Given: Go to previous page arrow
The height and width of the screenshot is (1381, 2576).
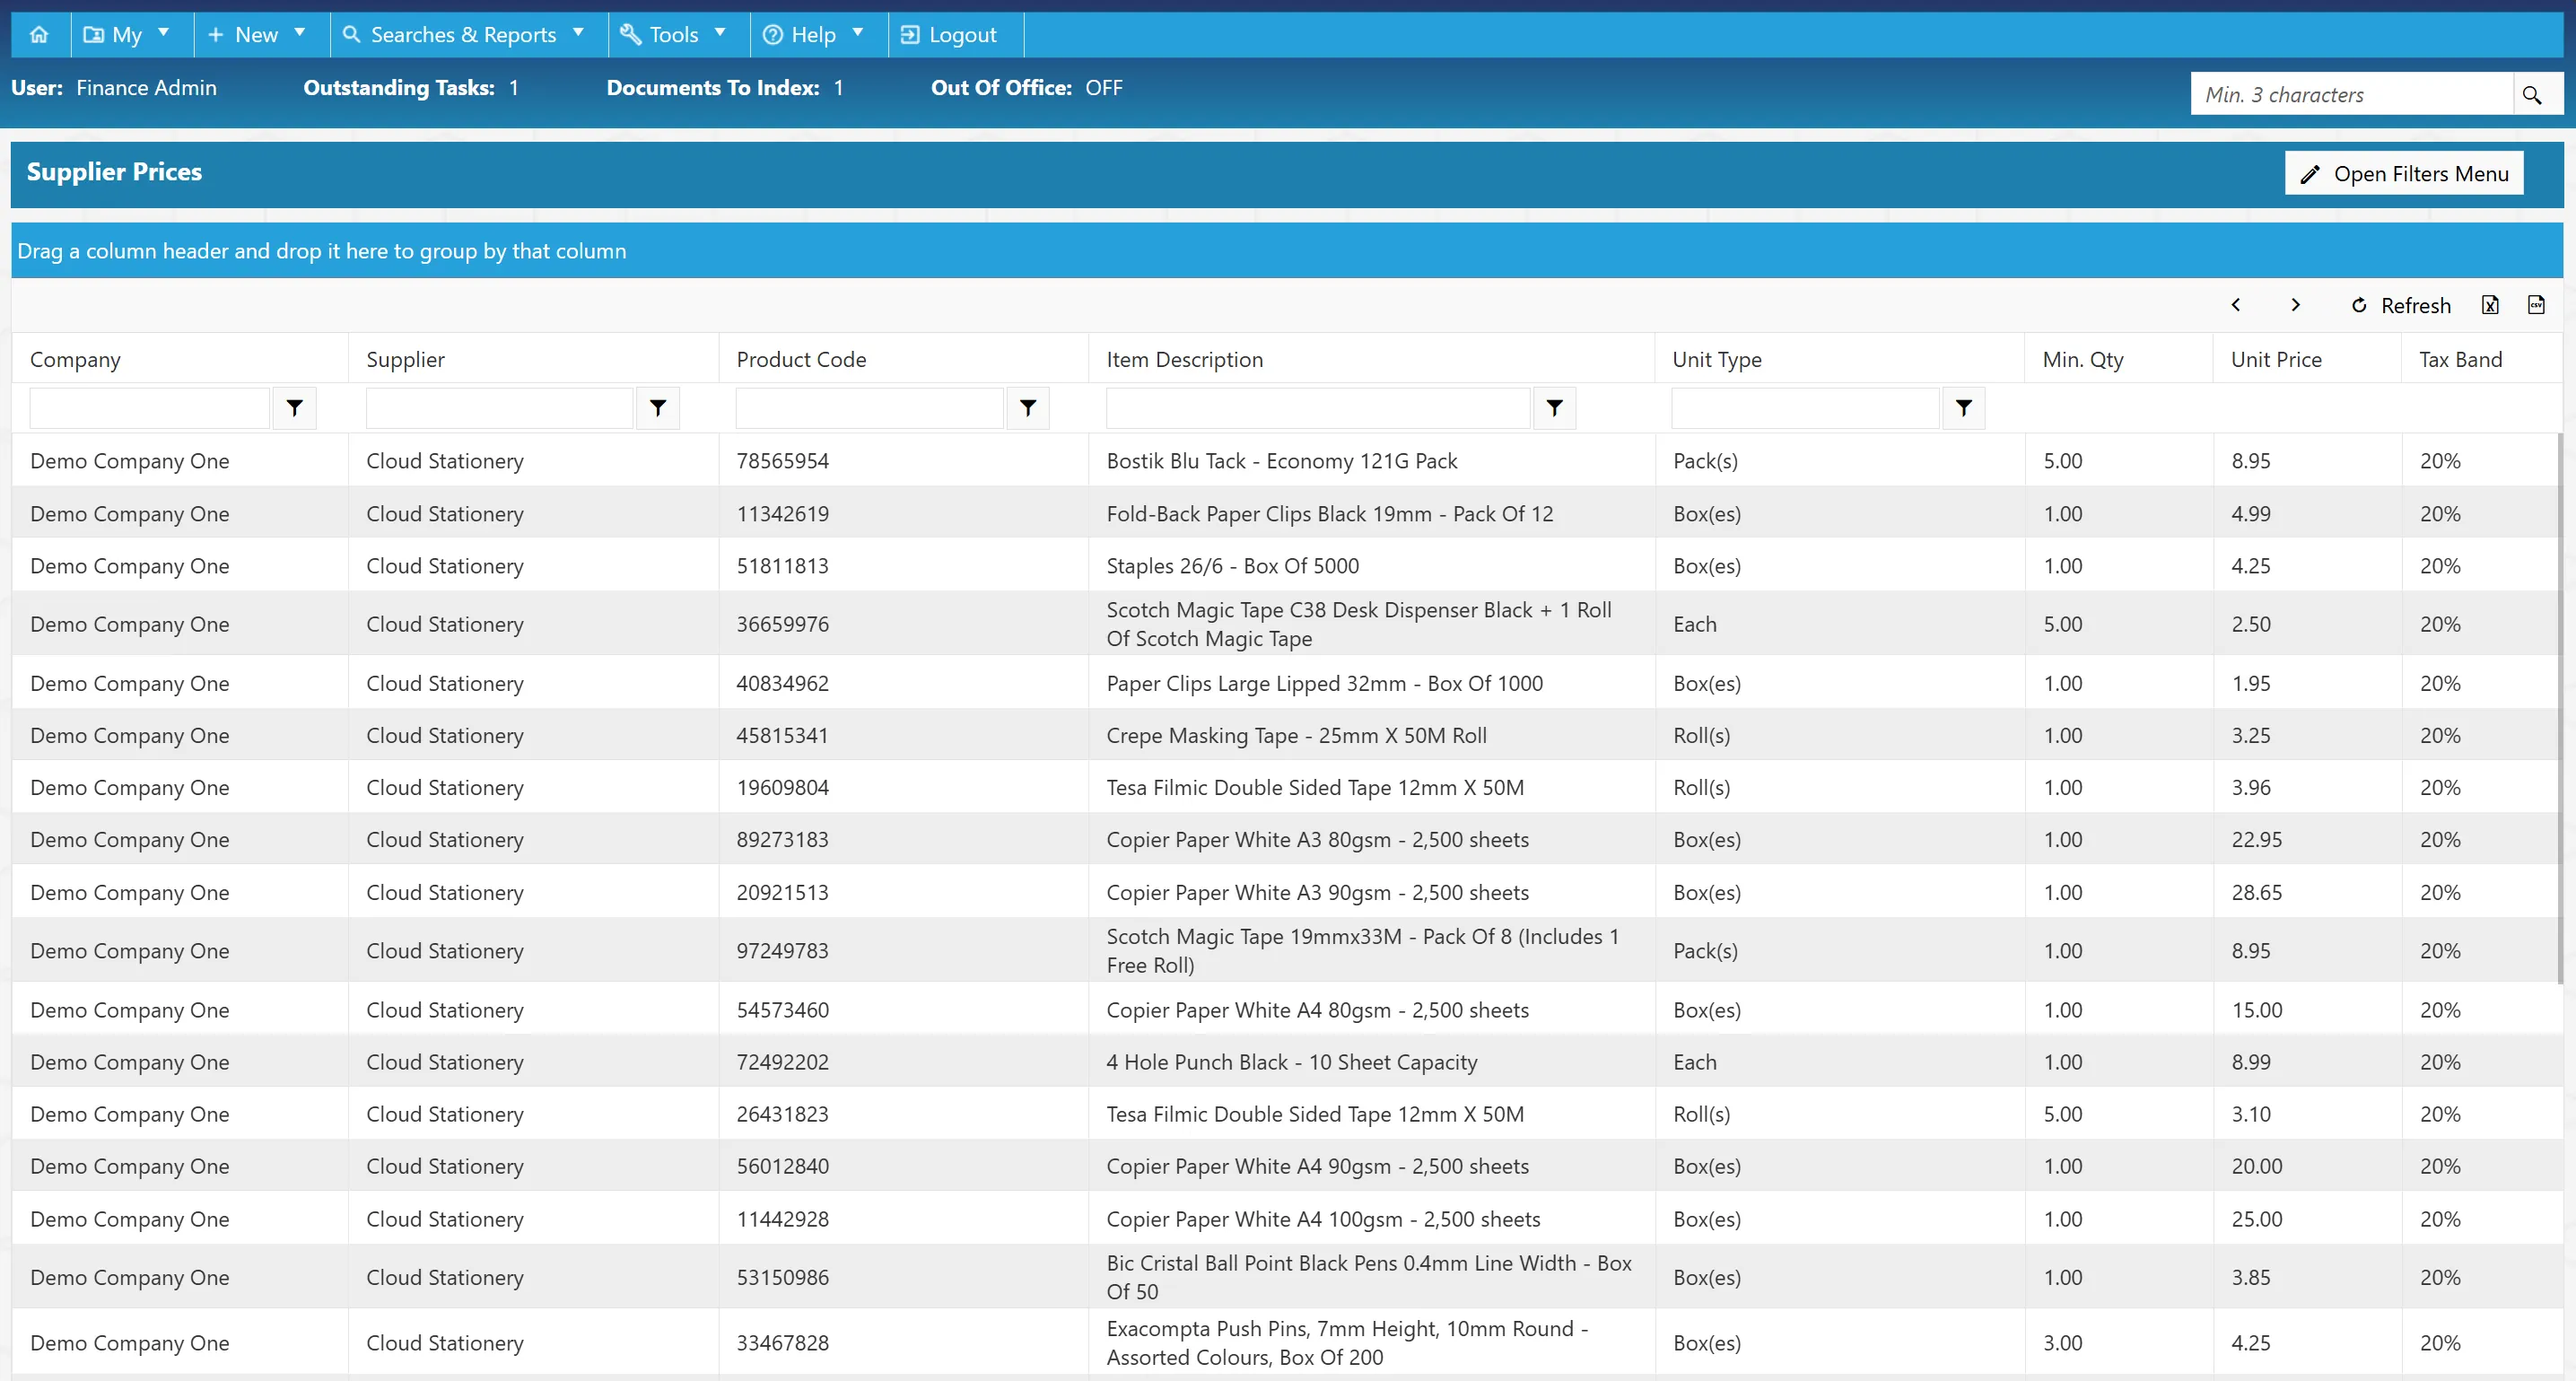Looking at the screenshot, I should click(x=2236, y=305).
